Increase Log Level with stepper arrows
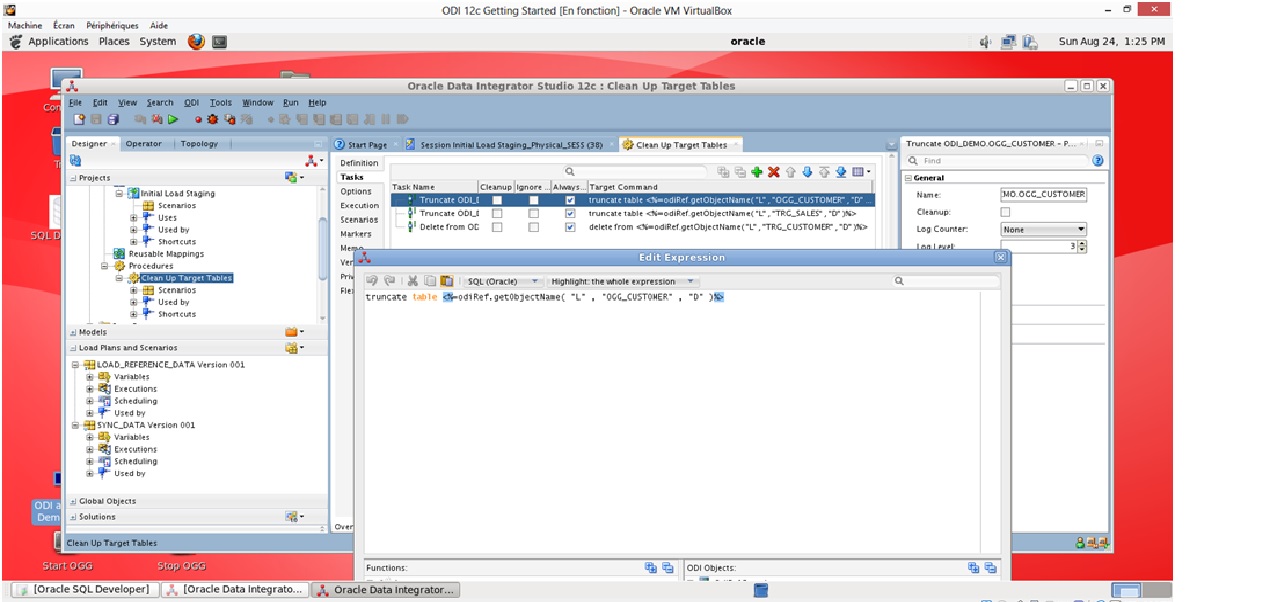The width and height of the screenshot is (1266, 602). point(1082,243)
